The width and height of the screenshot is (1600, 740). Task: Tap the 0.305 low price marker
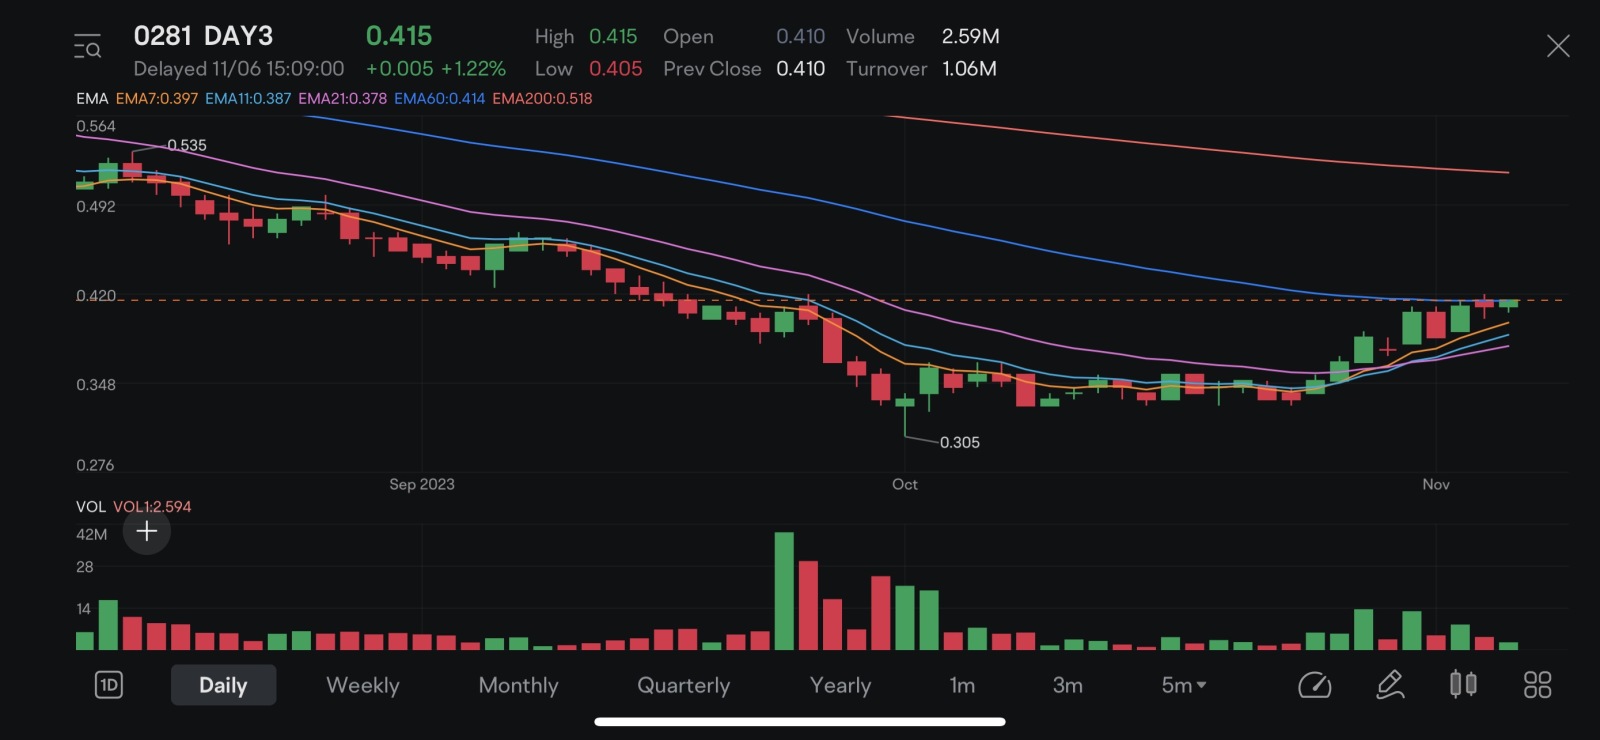tap(959, 442)
